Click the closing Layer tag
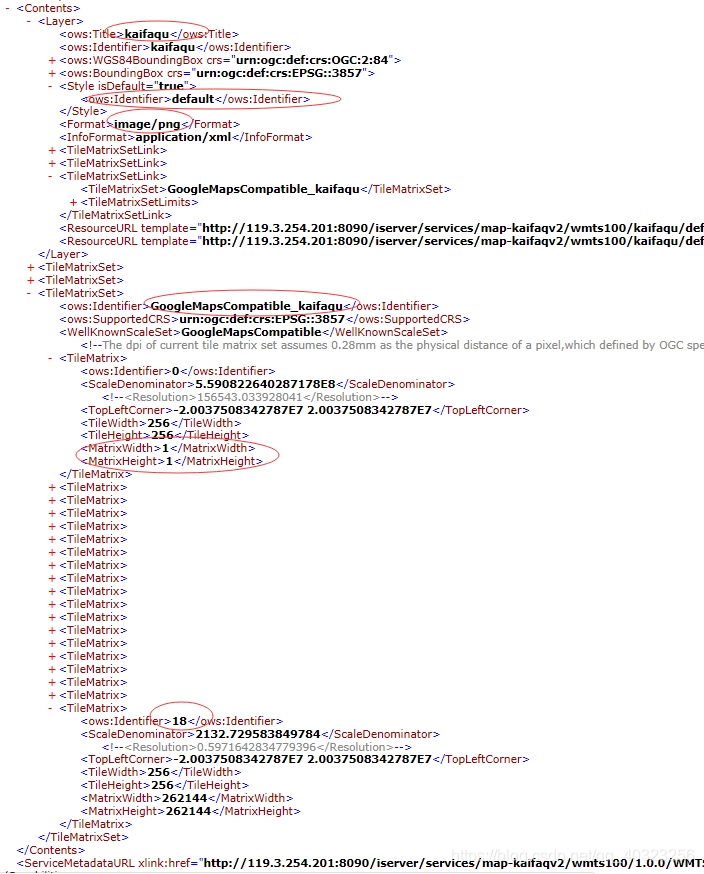The image size is (704, 874). [63, 254]
